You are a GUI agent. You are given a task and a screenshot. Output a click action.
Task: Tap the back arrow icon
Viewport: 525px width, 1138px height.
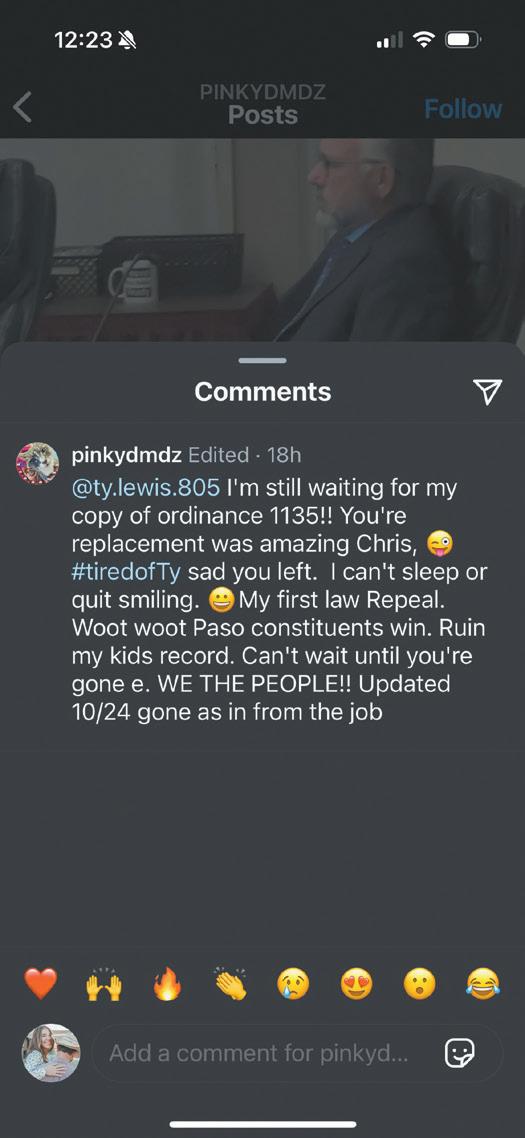coord(23,109)
